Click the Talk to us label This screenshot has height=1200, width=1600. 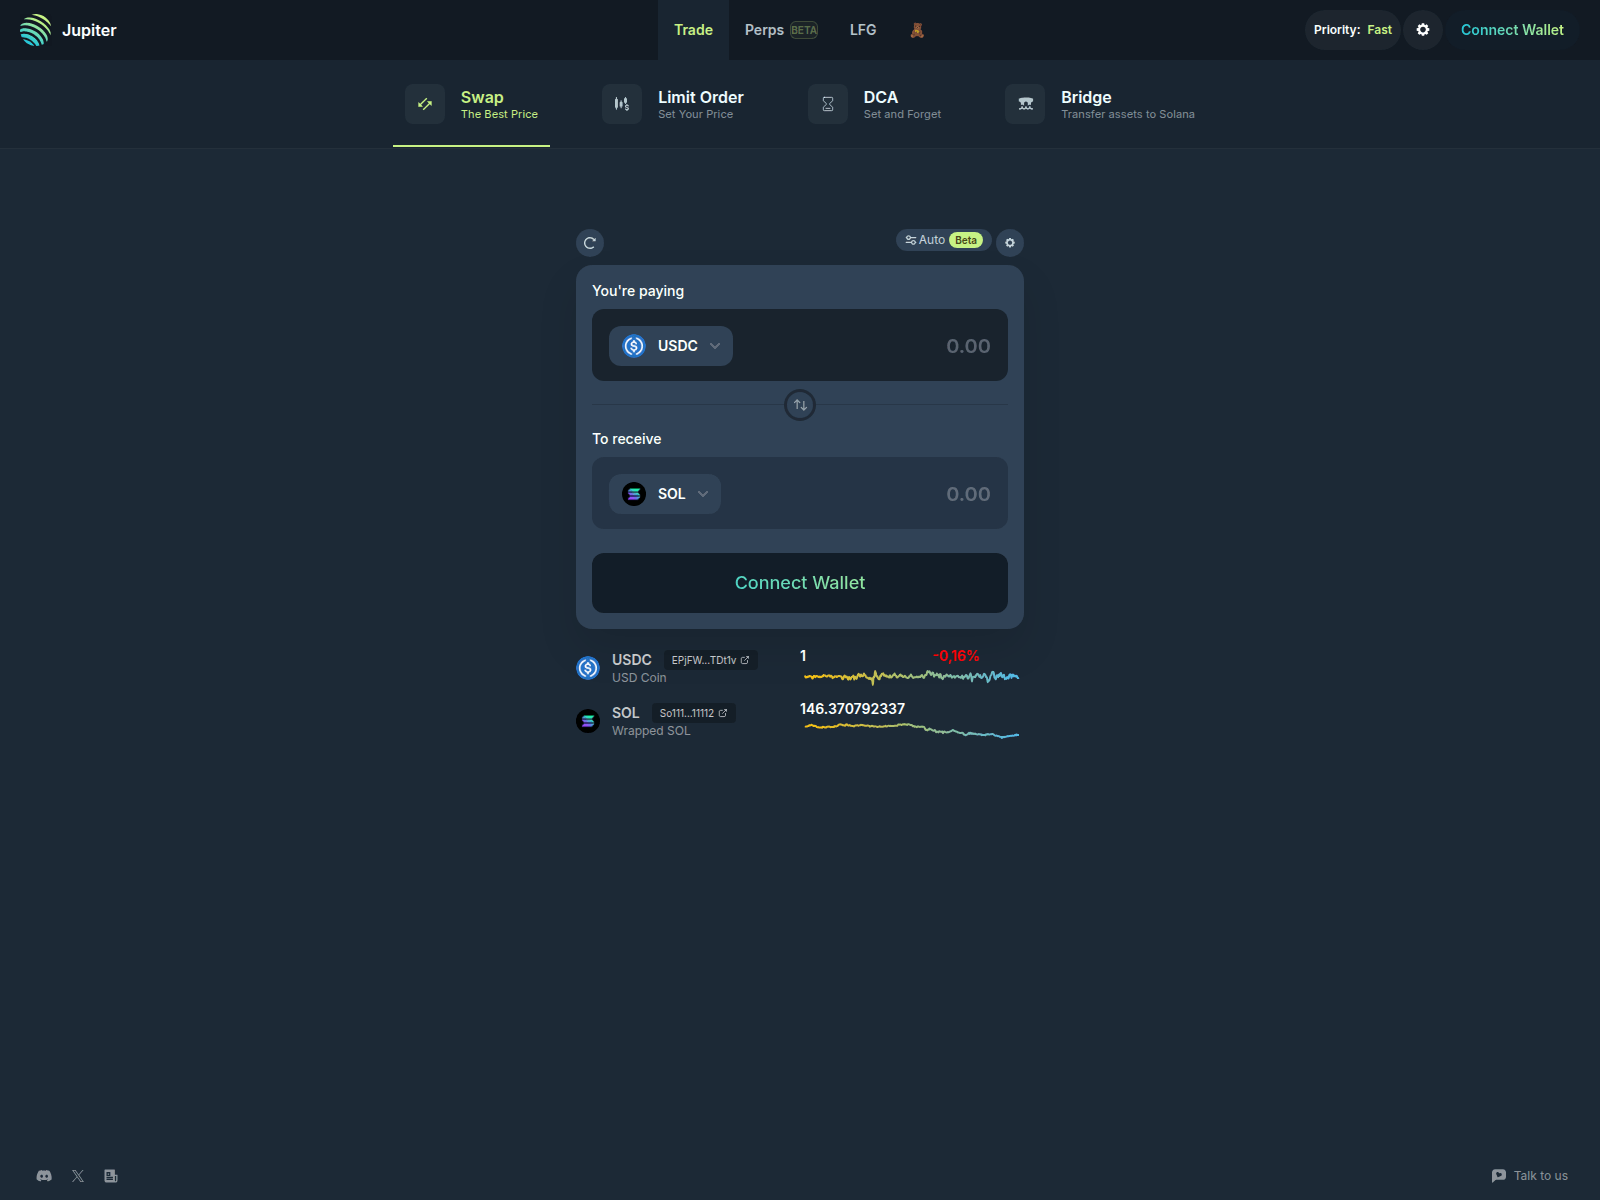tap(1541, 1176)
